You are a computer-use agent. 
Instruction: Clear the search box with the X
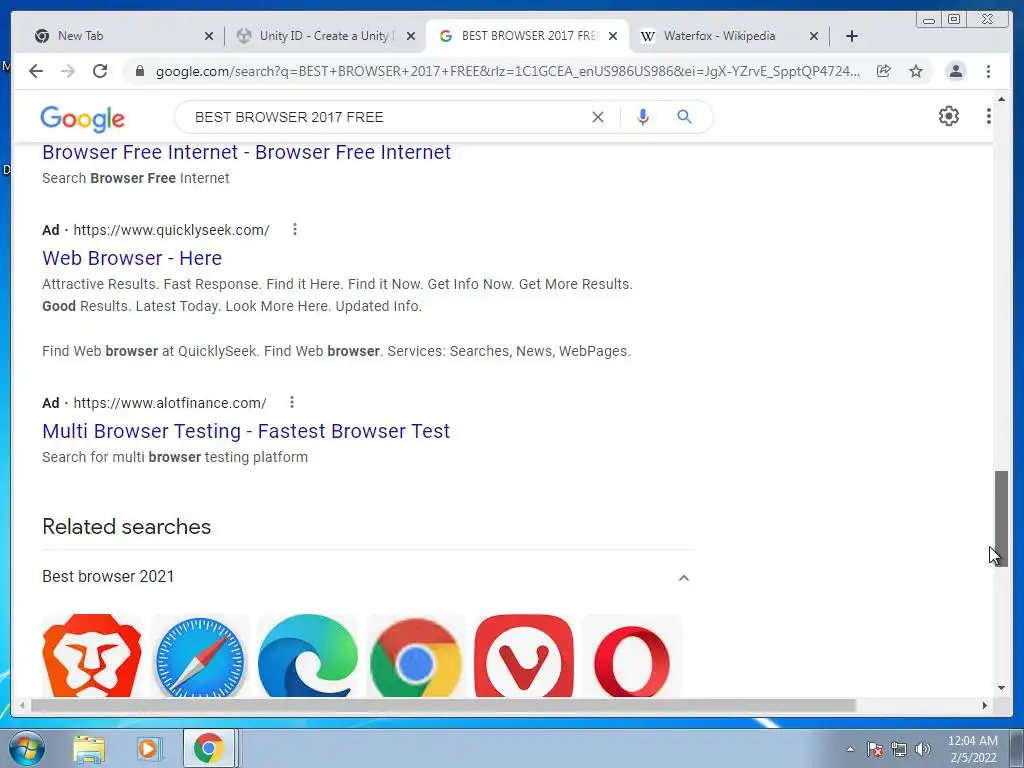598,117
